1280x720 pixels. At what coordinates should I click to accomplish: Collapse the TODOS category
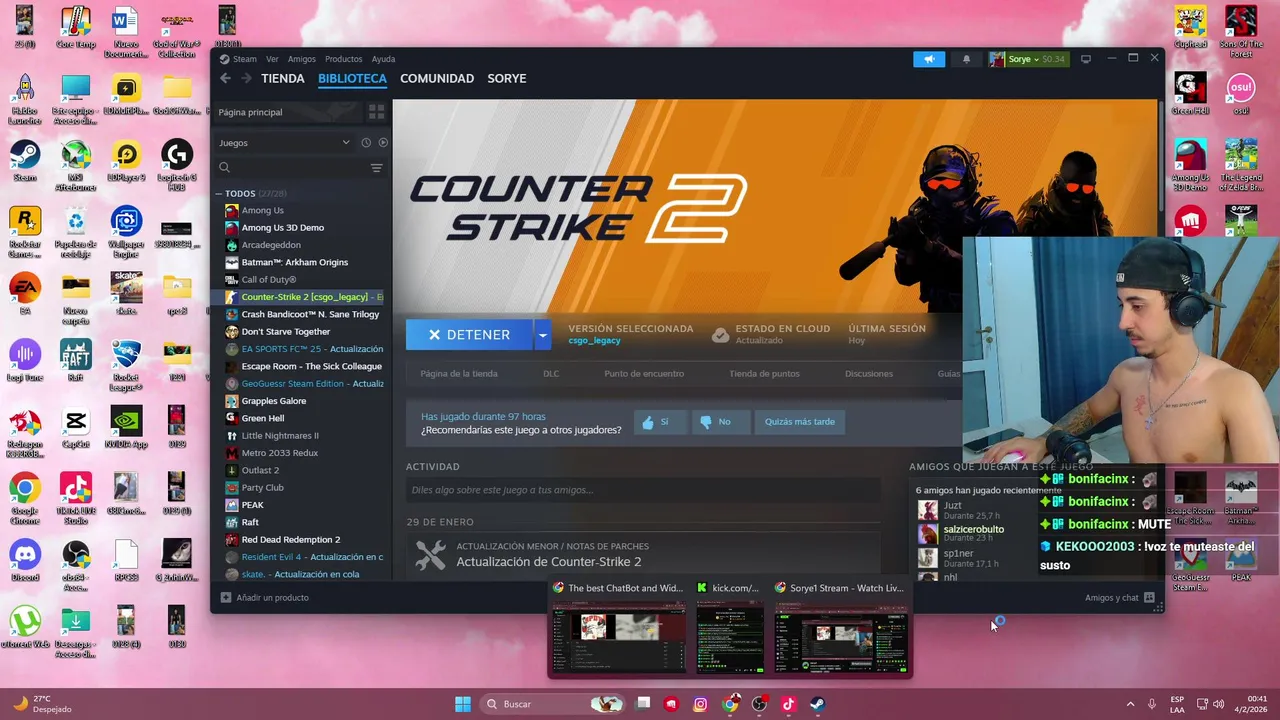219,194
